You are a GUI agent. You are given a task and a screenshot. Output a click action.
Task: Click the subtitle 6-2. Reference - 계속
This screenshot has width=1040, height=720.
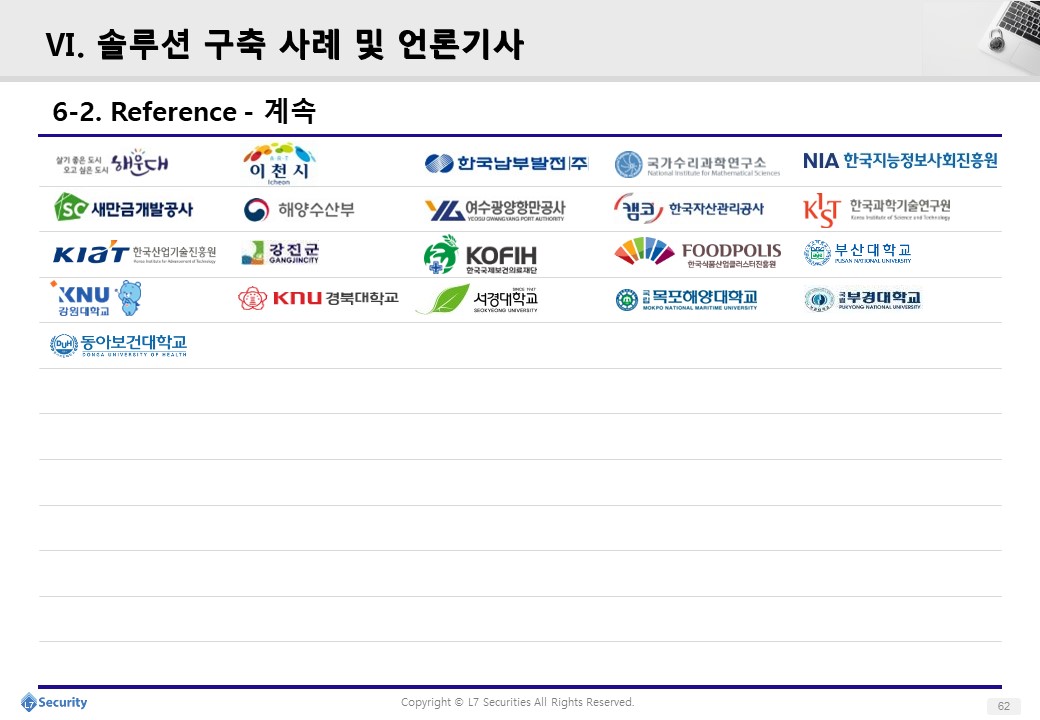pyautogui.click(x=184, y=111)
